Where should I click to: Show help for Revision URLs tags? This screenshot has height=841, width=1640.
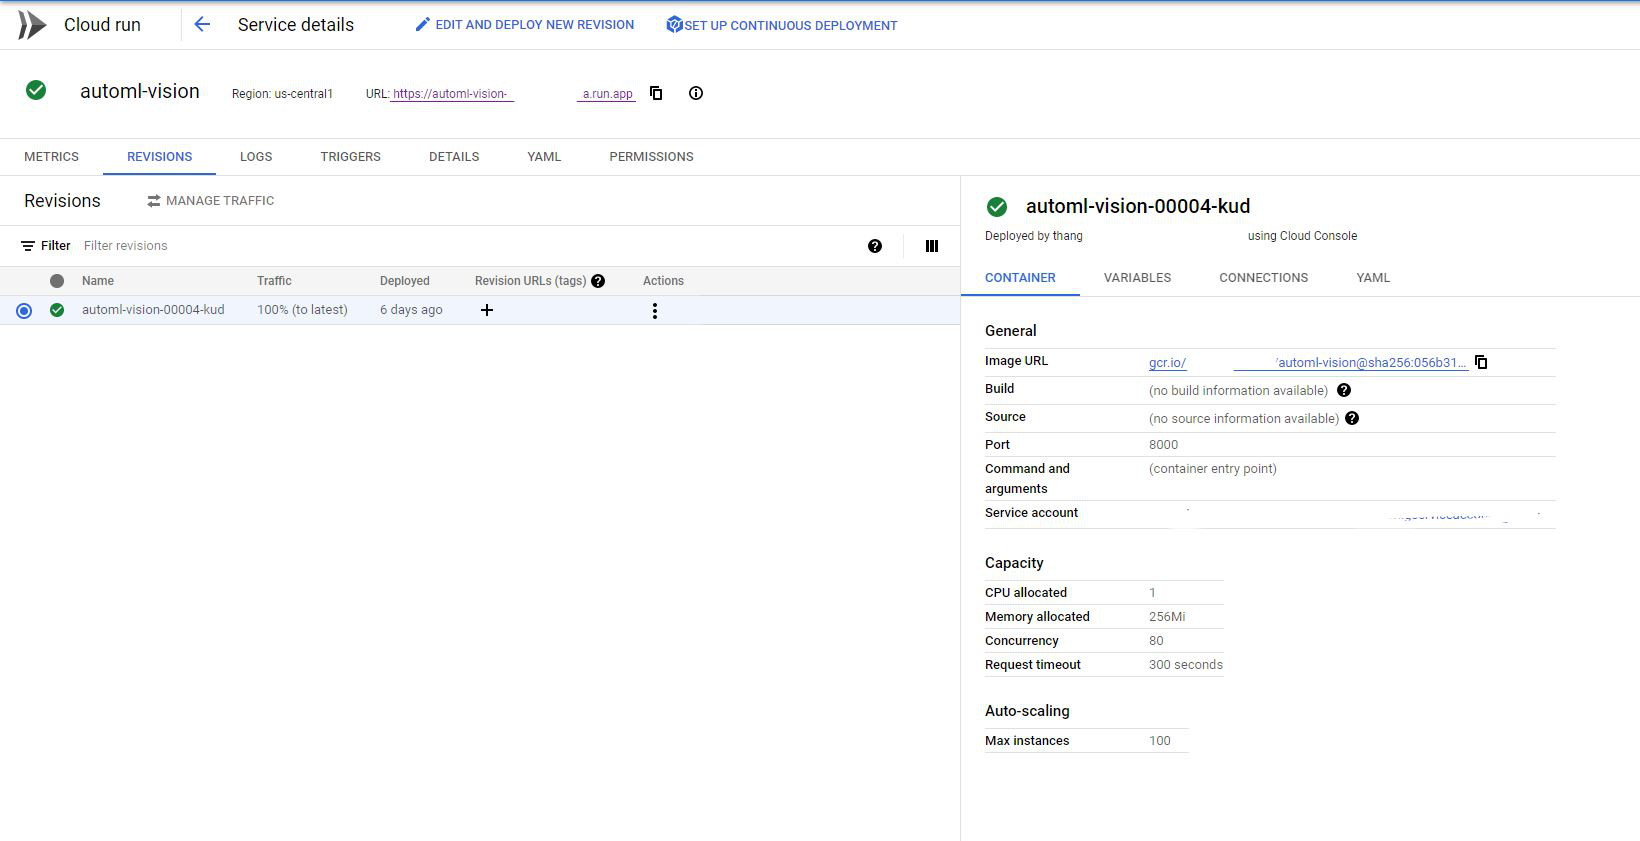(598, 281)
